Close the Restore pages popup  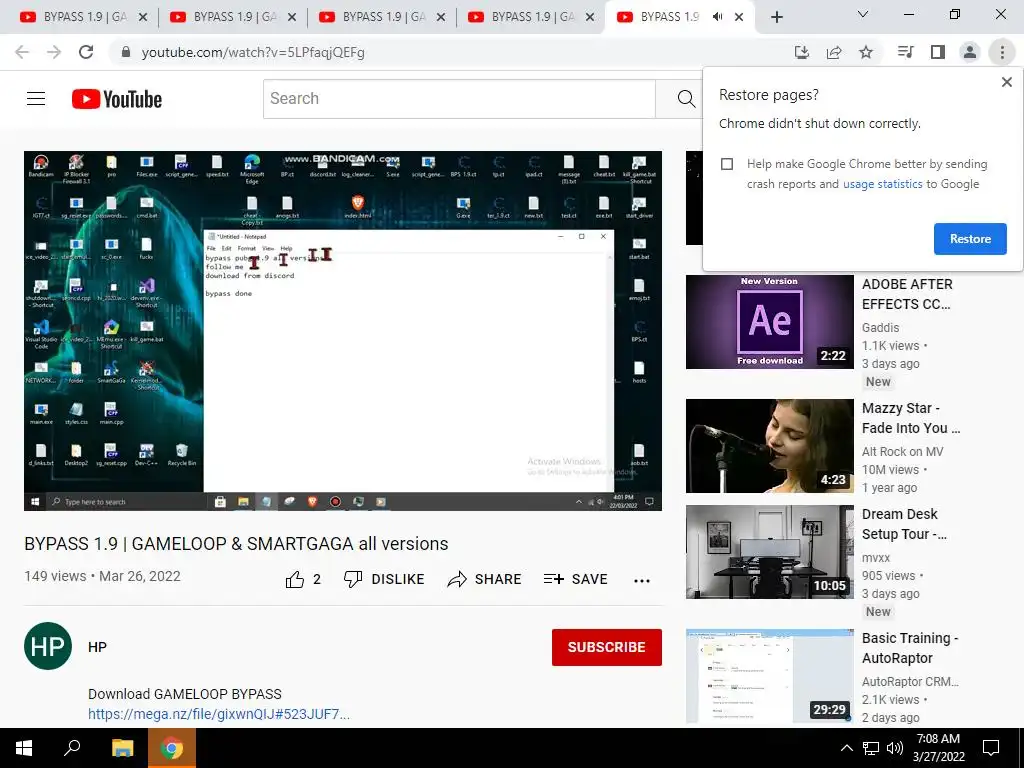point(1006,82)
